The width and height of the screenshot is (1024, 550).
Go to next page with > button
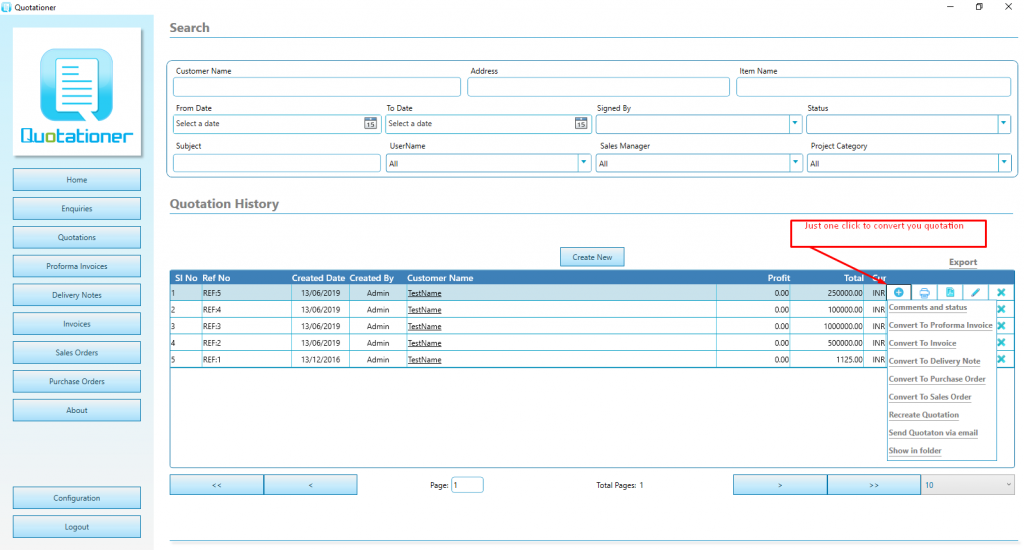point(780,485)
